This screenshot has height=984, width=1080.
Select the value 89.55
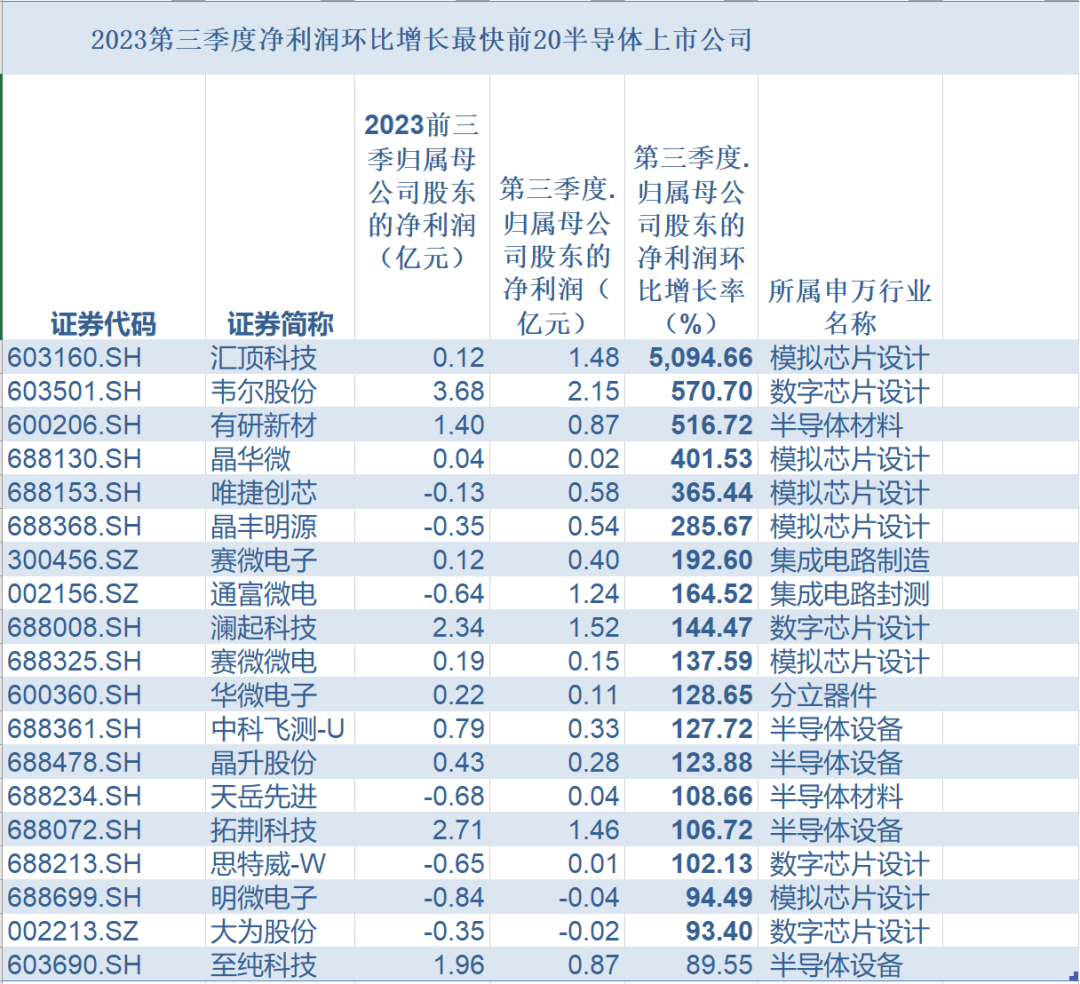(719, 965)
